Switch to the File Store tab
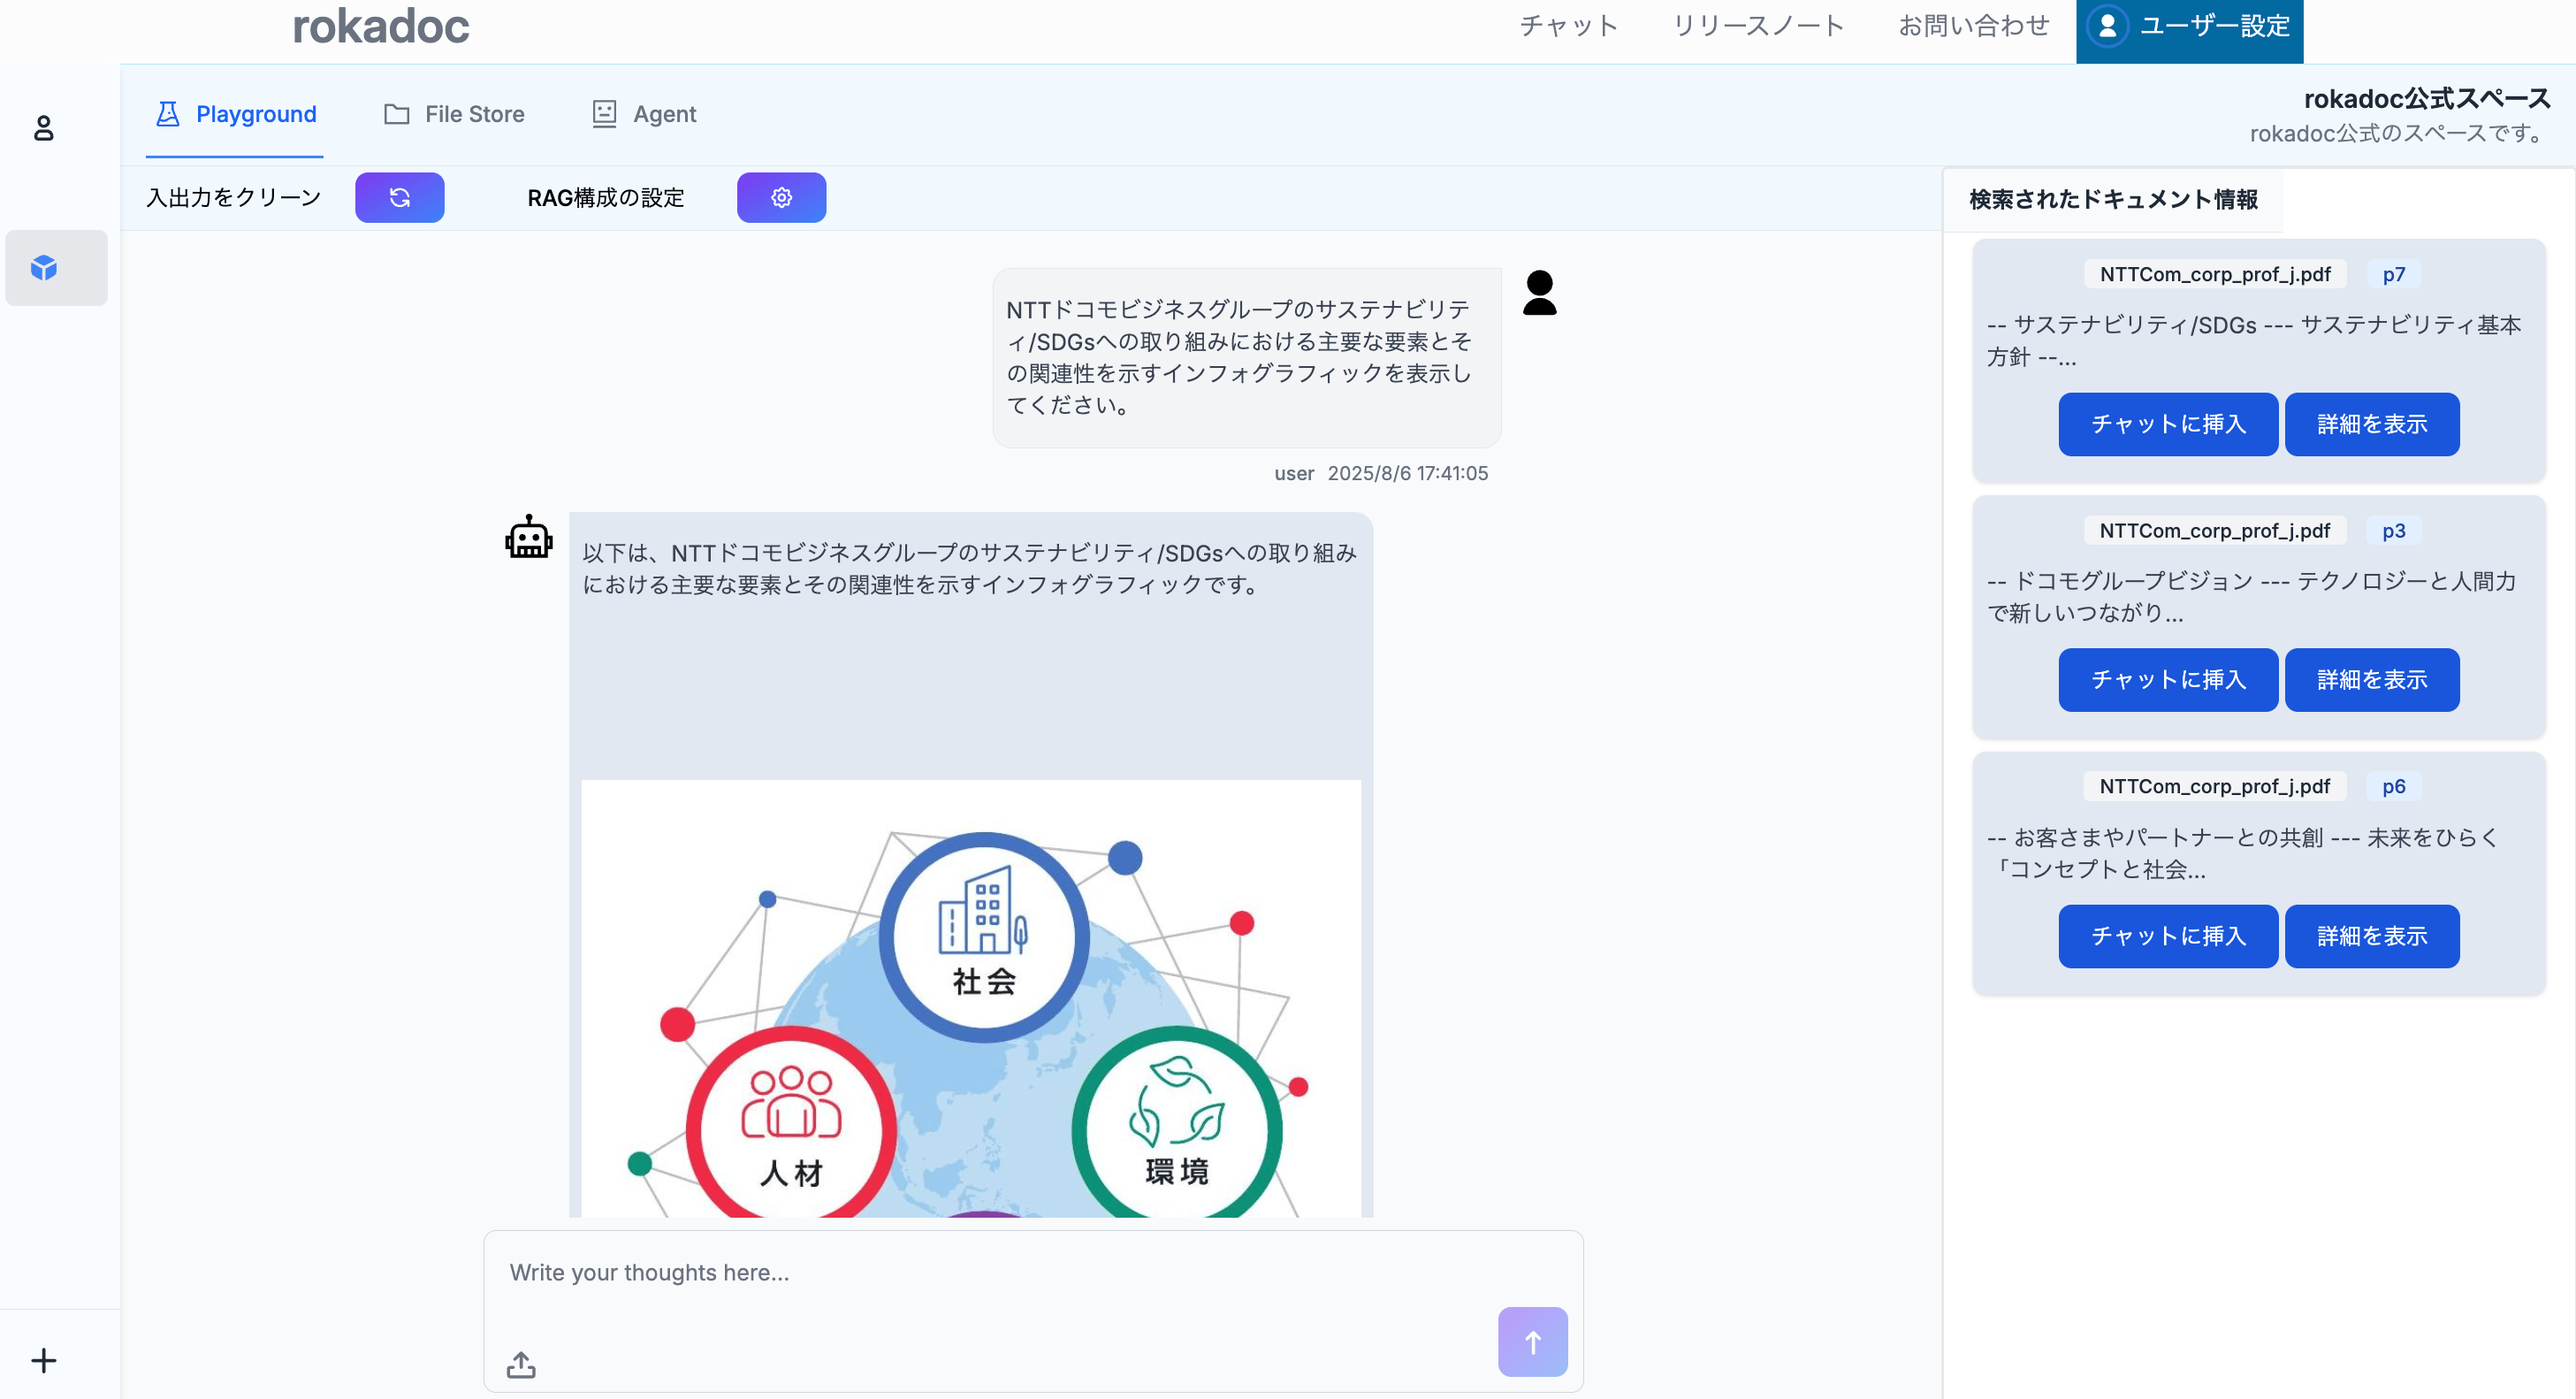 click(454, 114)
